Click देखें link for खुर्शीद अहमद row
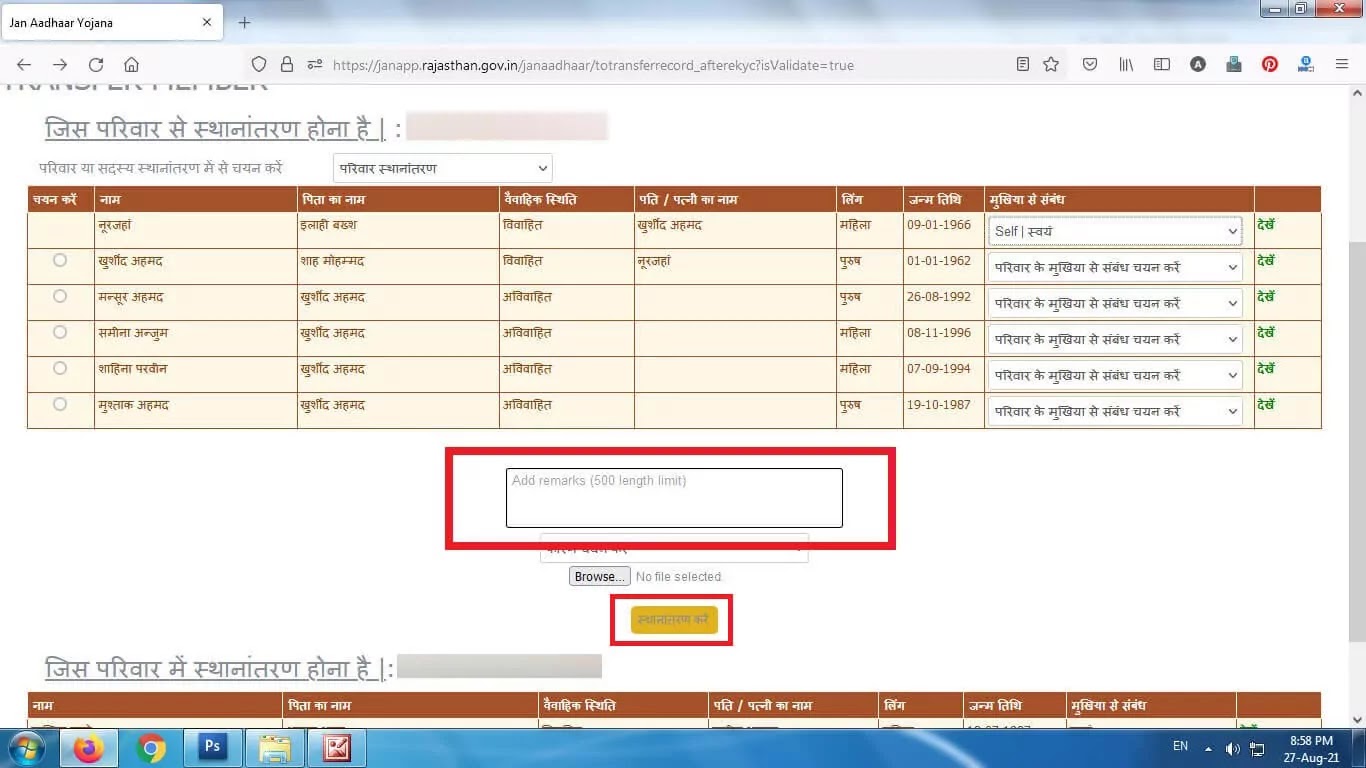The image size is (1366, 768). [1266, 261]
